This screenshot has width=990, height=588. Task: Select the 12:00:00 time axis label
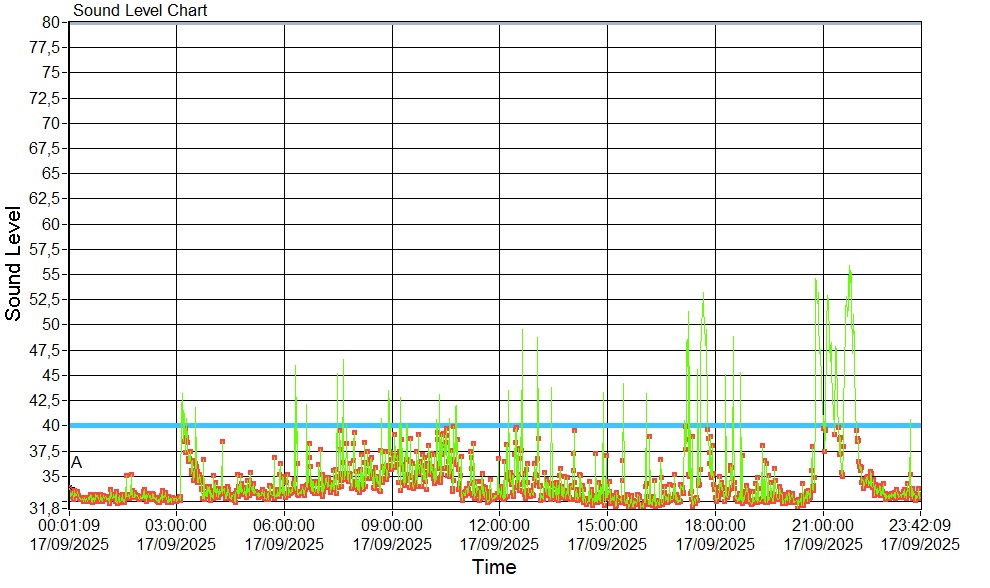[499, 525]
